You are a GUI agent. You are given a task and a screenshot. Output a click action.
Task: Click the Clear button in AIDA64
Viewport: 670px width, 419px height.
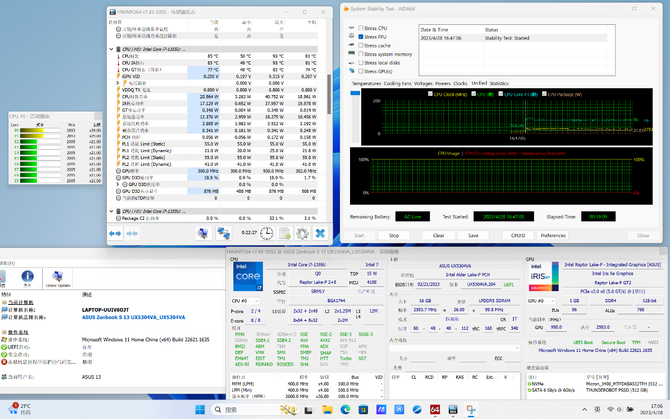tap(438, 235)
